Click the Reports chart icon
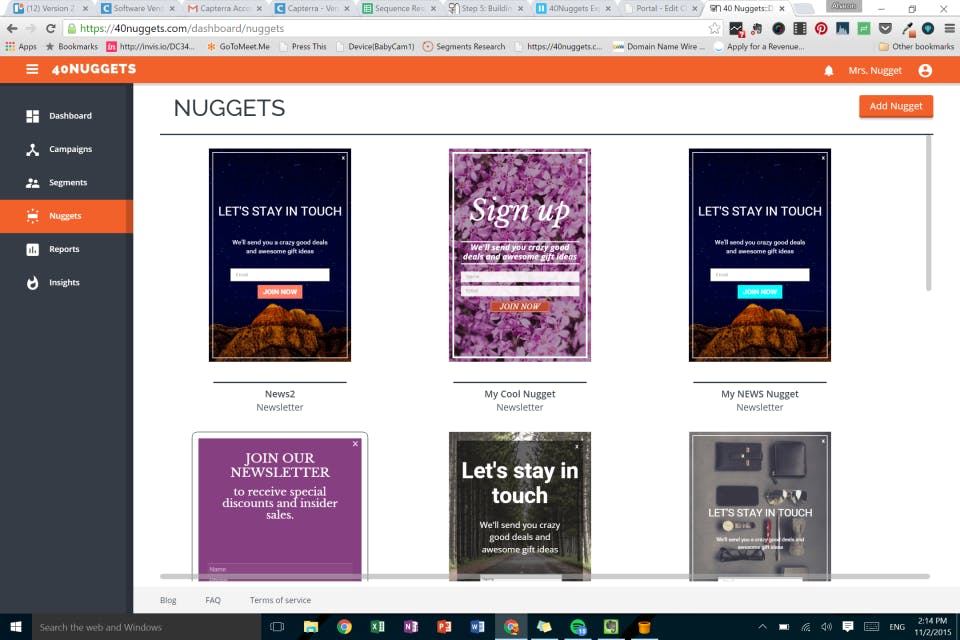This screenshot has height=640, width=960. click(32, 249)
